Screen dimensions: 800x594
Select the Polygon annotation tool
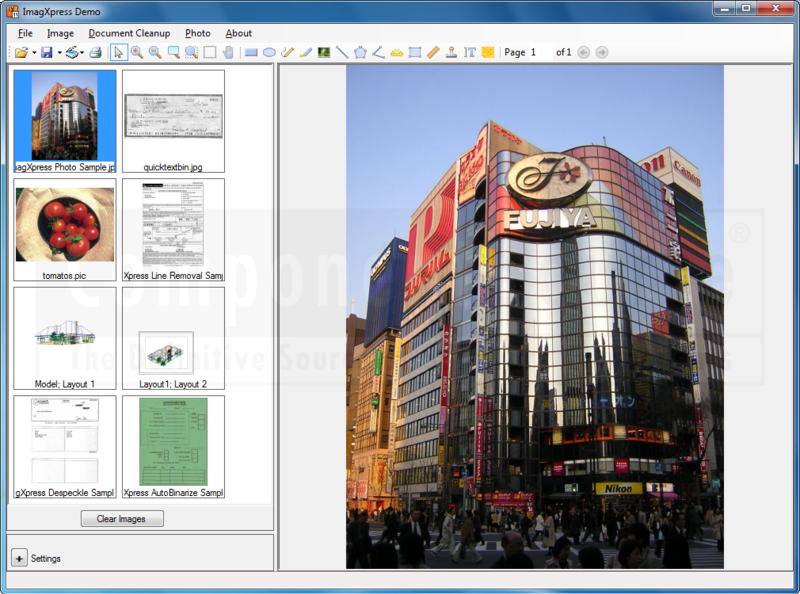coord(360,52)
